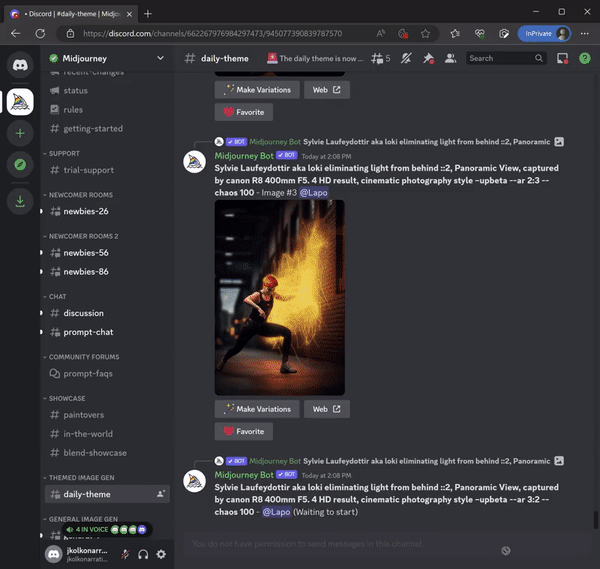Viewport: 600px width, 569px height.
Task: Open Read Aloud icon in address bar
Action: [380, 34]
